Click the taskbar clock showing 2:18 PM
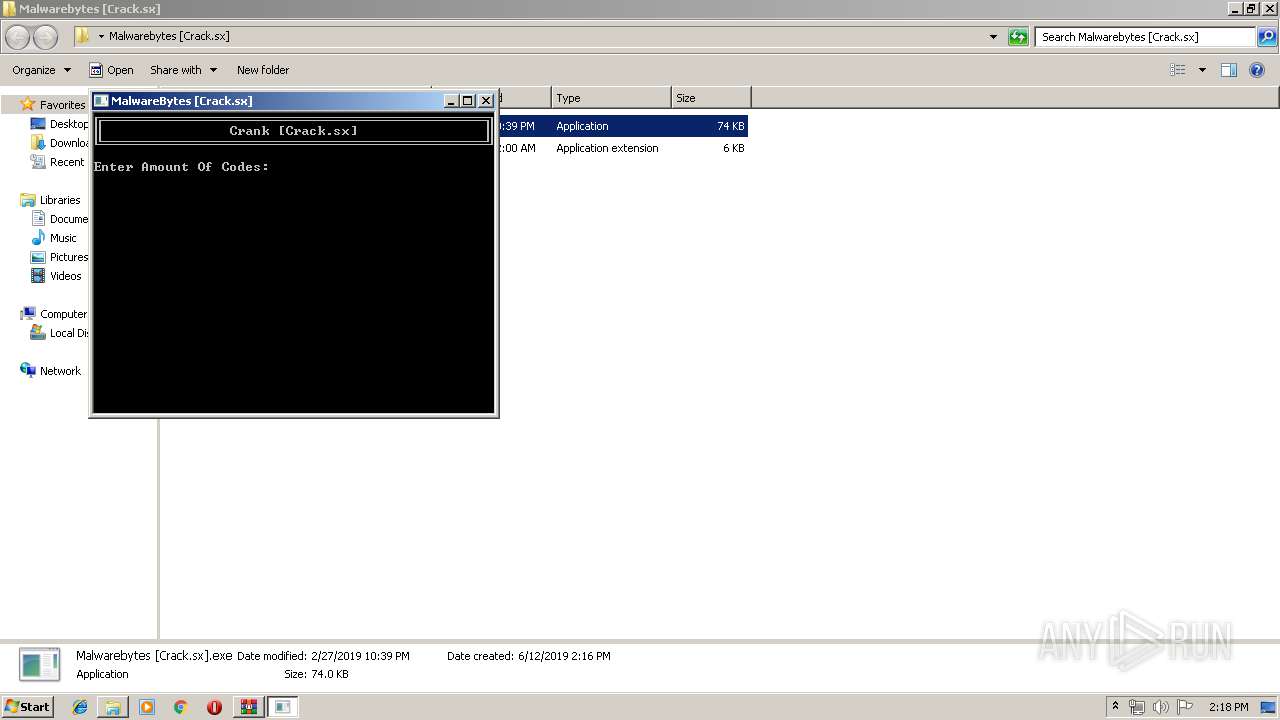Viewport: 1280px width, 720px height. [1228, 707]
